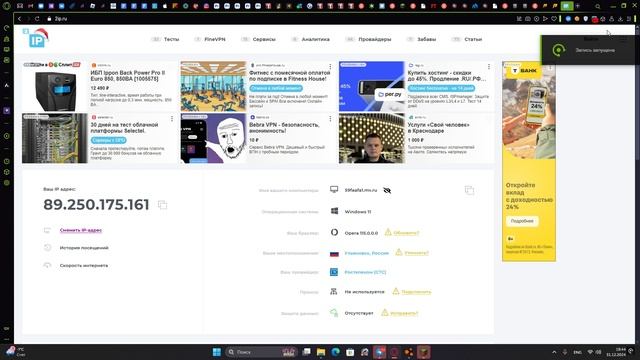Open the location link beside the Russian flag

pos(367,253)
